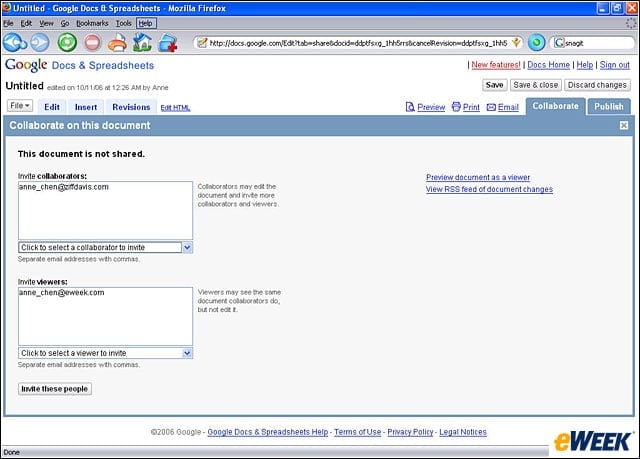
Task: Go to Home with the house icon
Action: coord(142,42)
